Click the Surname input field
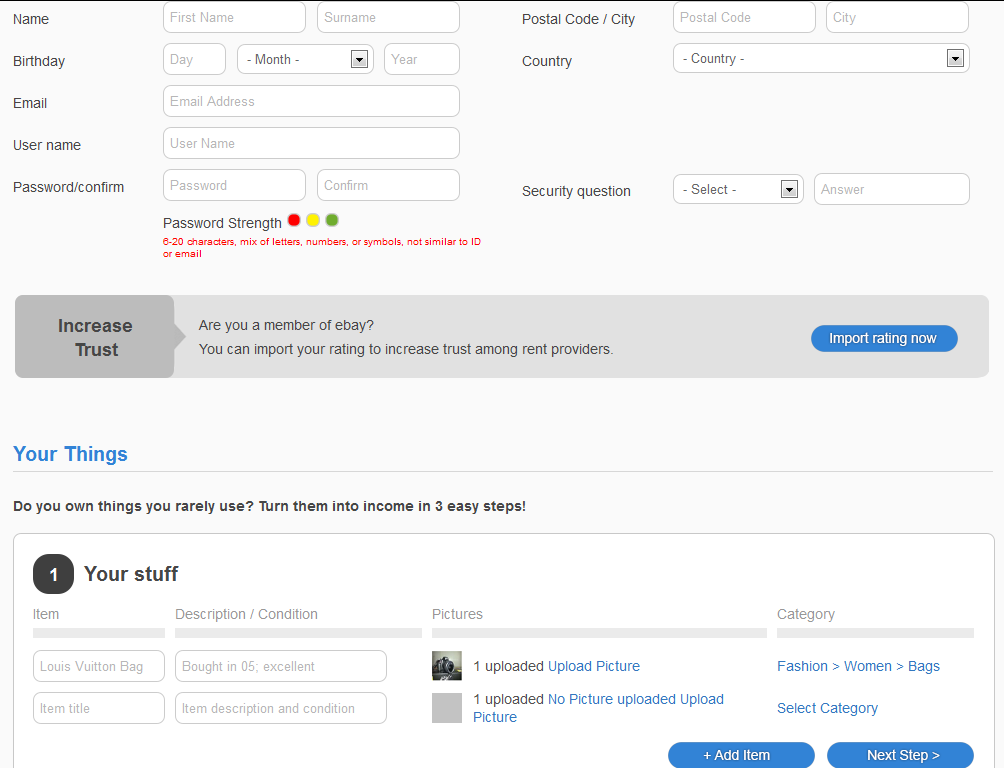This screenshot has width=1004, height=768. coord(388,17)
